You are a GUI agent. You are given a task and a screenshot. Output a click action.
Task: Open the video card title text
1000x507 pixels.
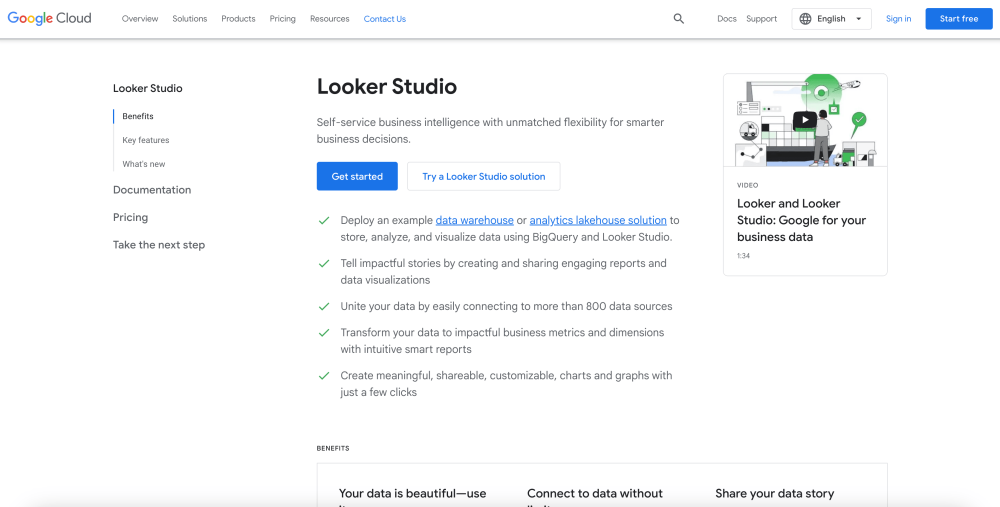coord(802,220)
